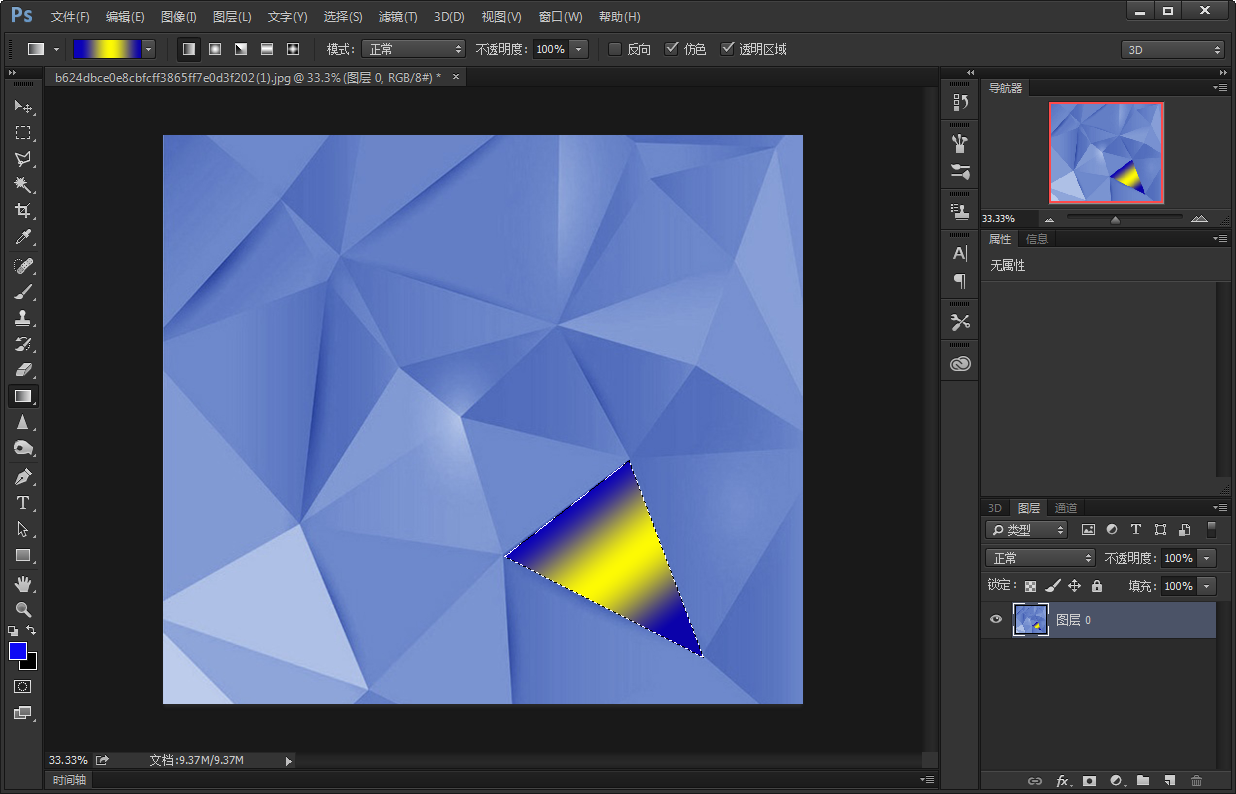Viewport: 1236px width, 794px height.
Task: Select the Eraser tool
Action: tap(23, 370)
